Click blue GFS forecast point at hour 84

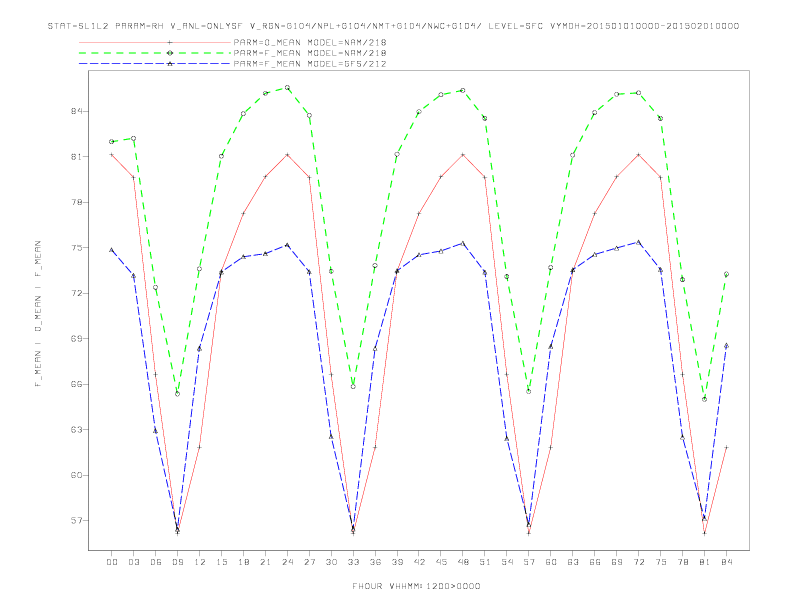pos(727,346)
